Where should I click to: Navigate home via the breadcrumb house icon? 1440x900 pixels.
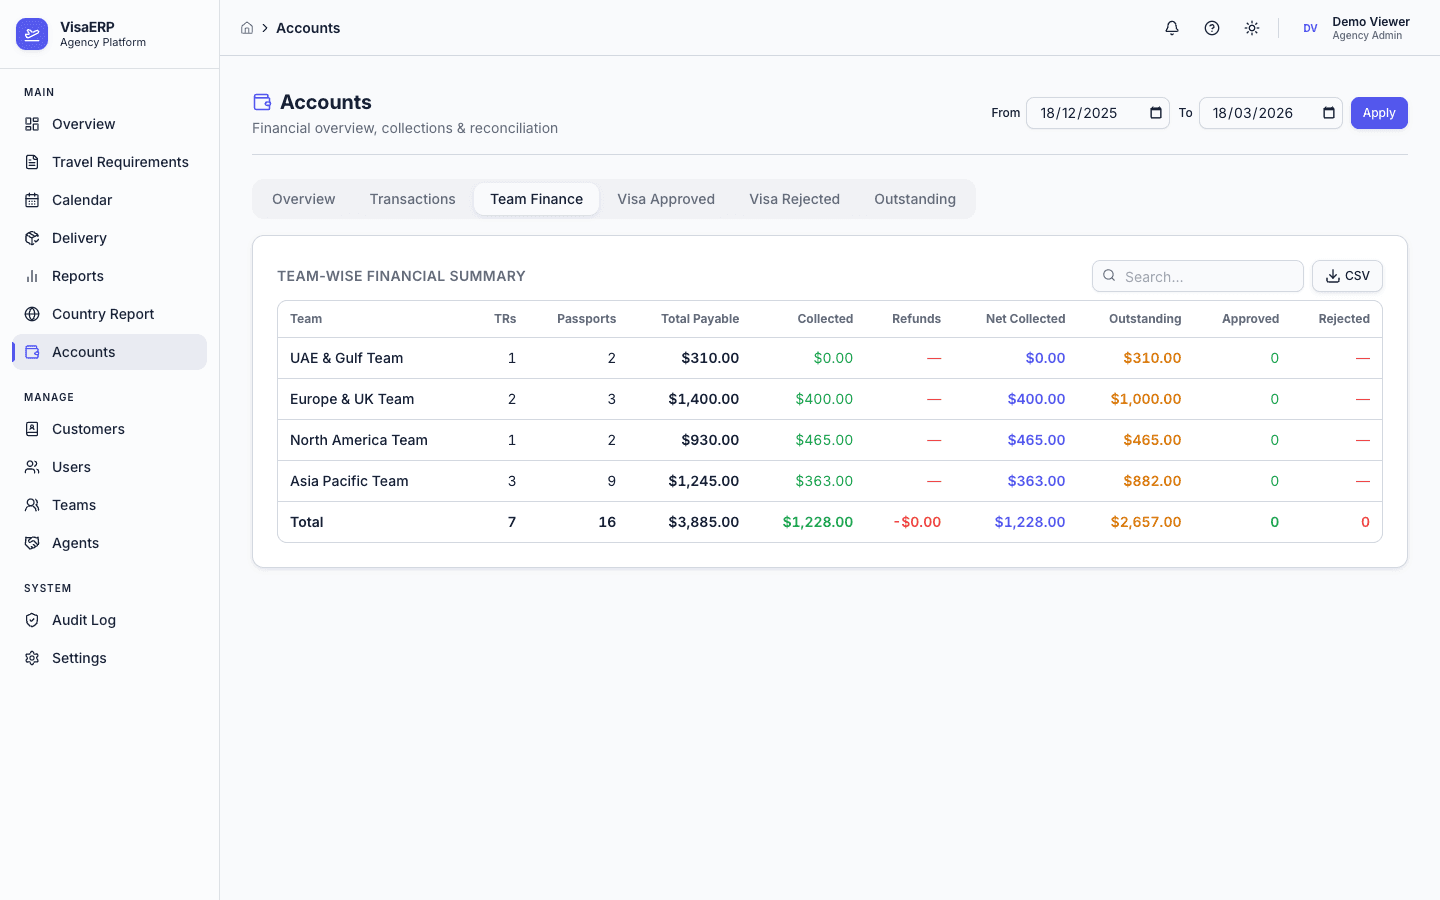[247, 28]
